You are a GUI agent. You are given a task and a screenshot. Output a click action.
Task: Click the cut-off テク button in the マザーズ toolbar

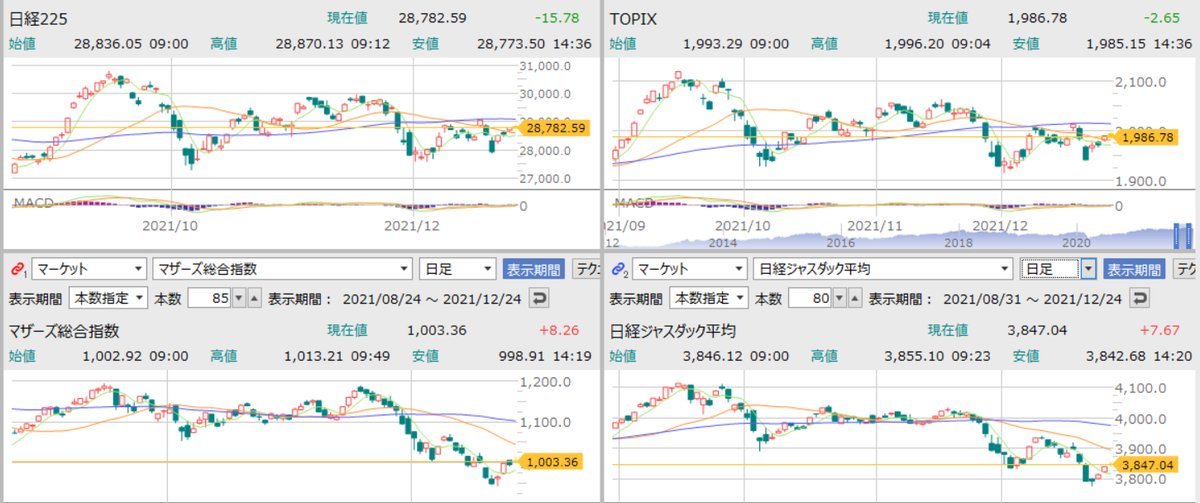click(587, 269)
